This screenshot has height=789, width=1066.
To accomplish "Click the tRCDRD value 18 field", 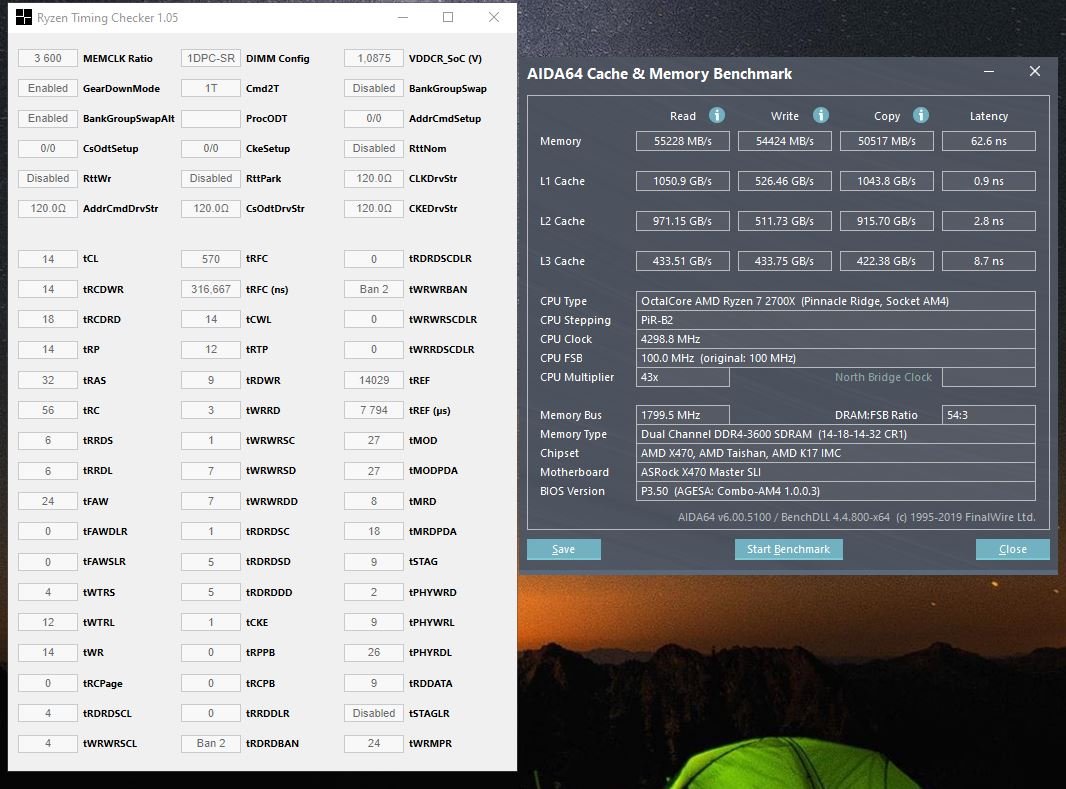I will [48, 319].
